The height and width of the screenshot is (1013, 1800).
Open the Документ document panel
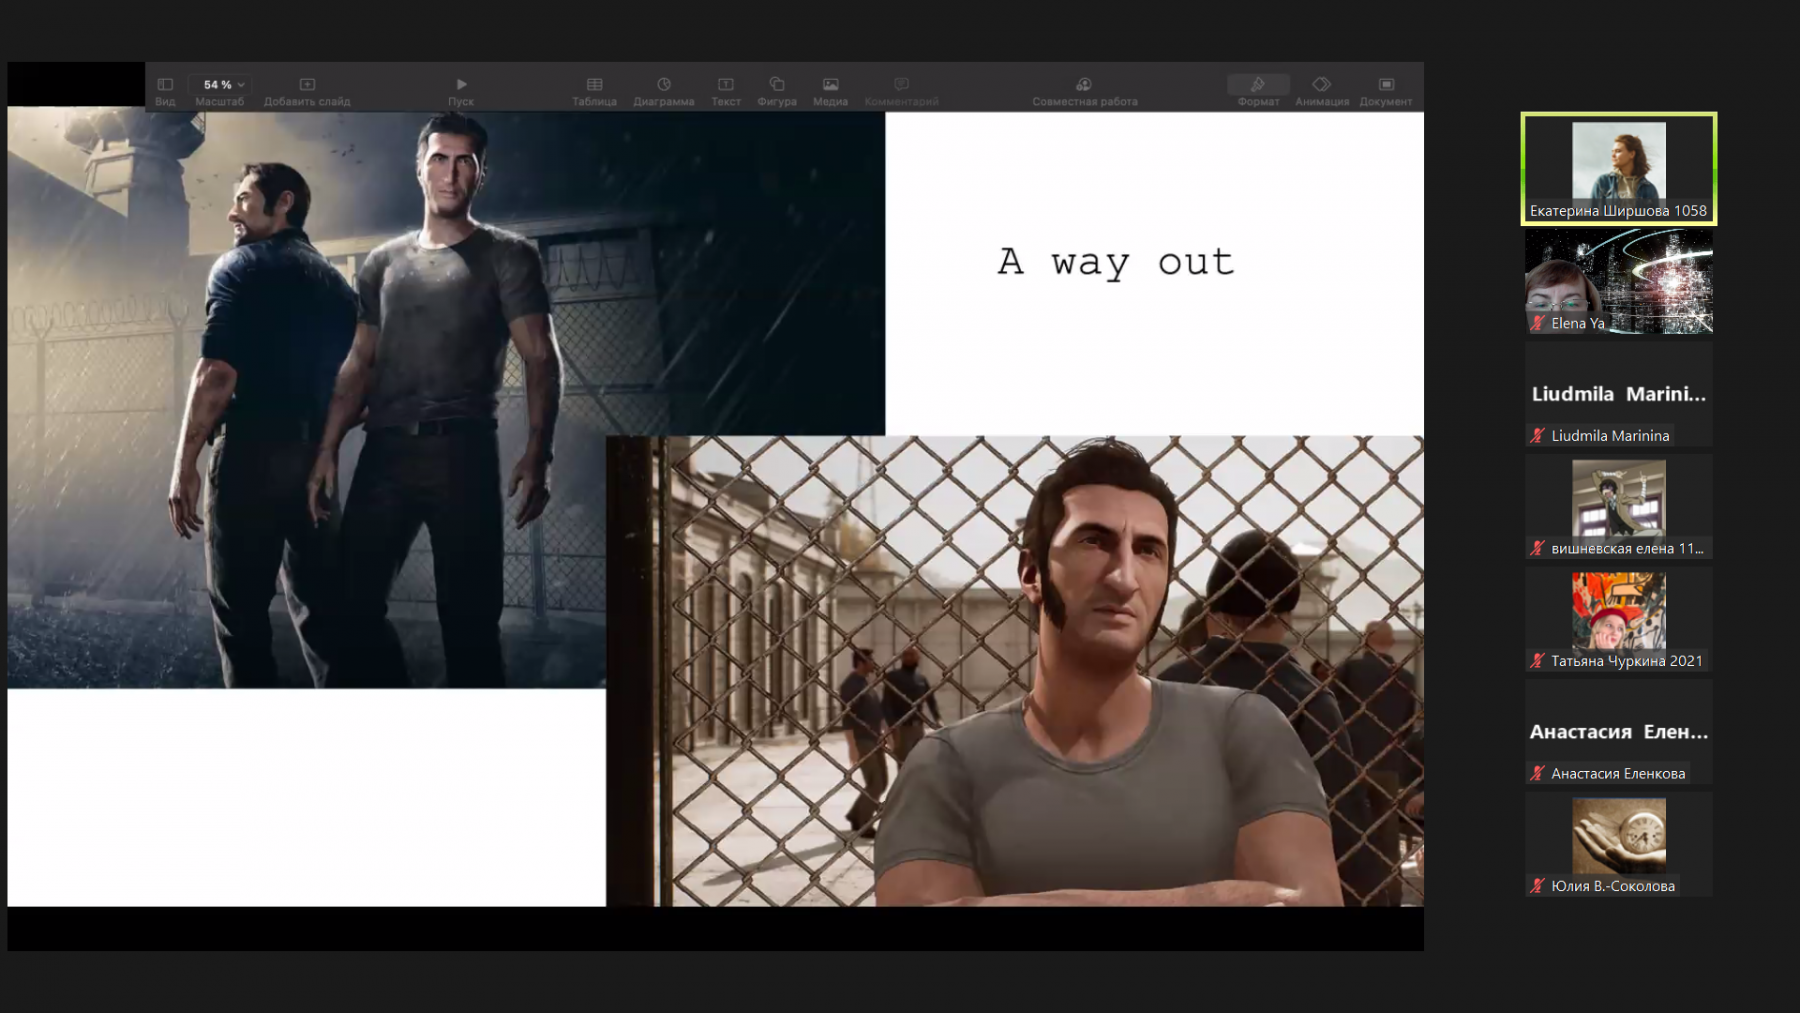coord(1386,85)
